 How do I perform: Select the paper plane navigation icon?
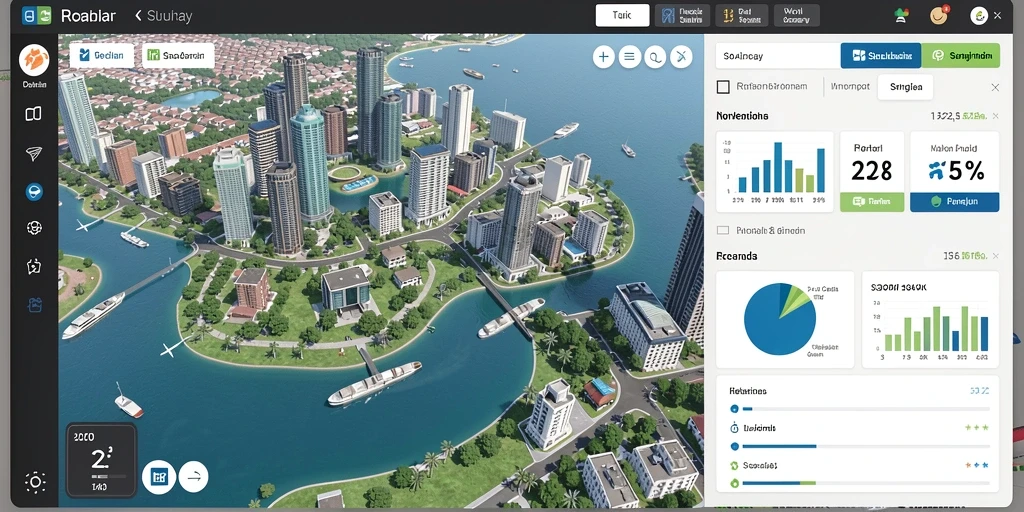tap(33, 153)
